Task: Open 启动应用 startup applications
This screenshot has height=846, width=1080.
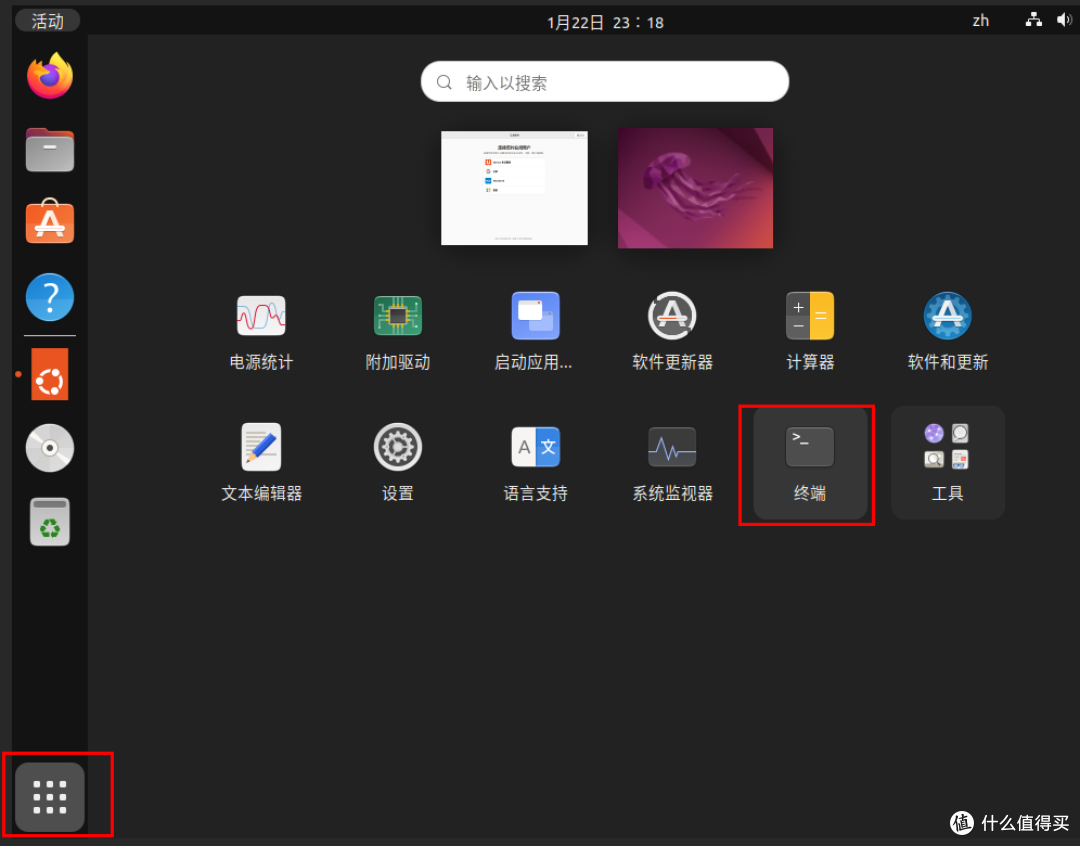Action: click(x=535, y=330)
